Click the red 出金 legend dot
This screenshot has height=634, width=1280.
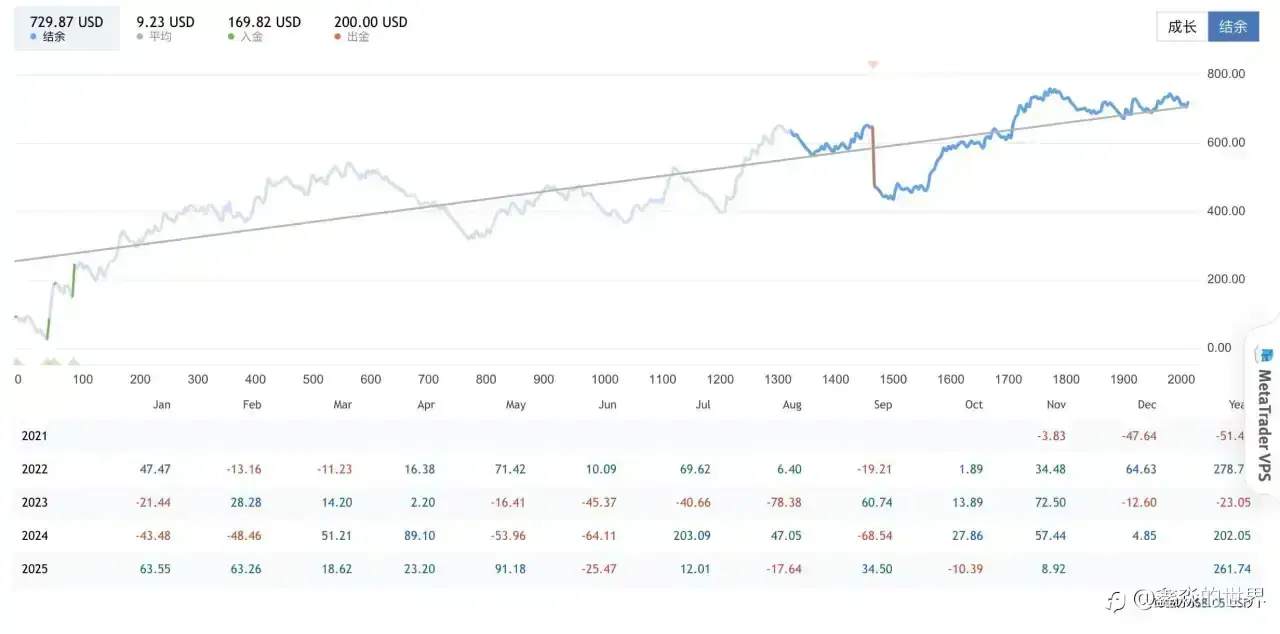[338, 37]
